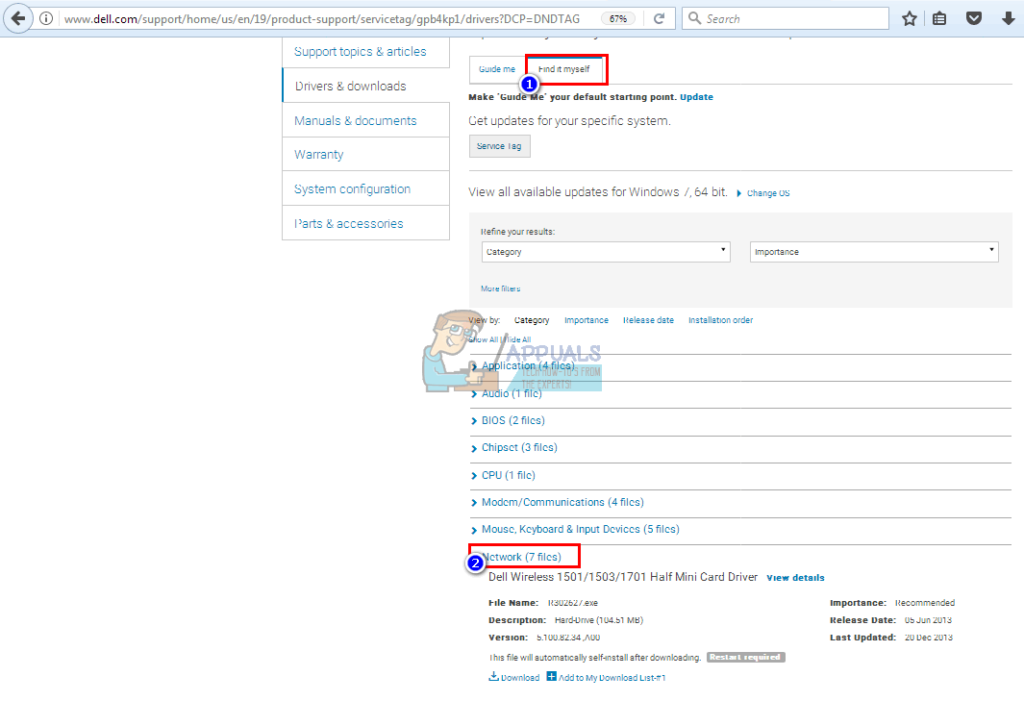Expand Audio (1 file) category
This screenshot has width=1024, height=701.
point(511,394)
